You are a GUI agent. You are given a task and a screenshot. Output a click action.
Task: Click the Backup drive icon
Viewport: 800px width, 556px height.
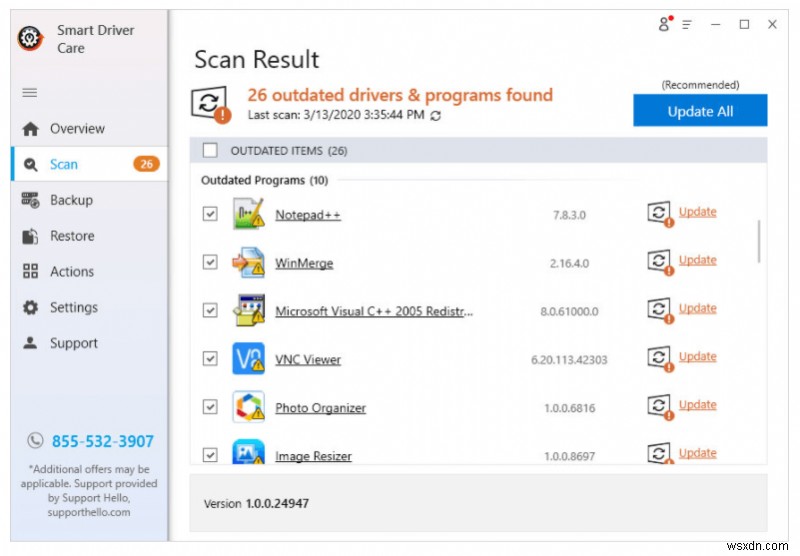click(31, 200)
